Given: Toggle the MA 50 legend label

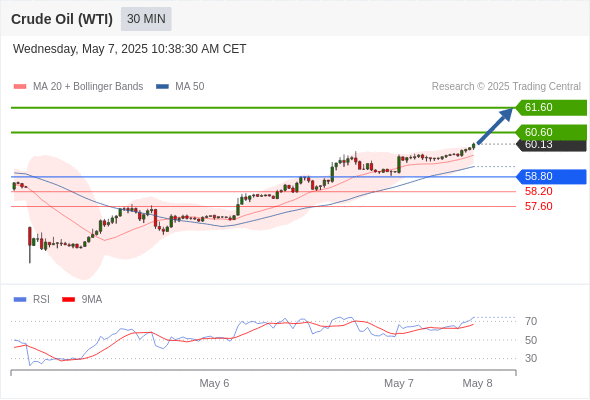Looking at the screenshot, I should pyautogui.click(x=190, y=87).
